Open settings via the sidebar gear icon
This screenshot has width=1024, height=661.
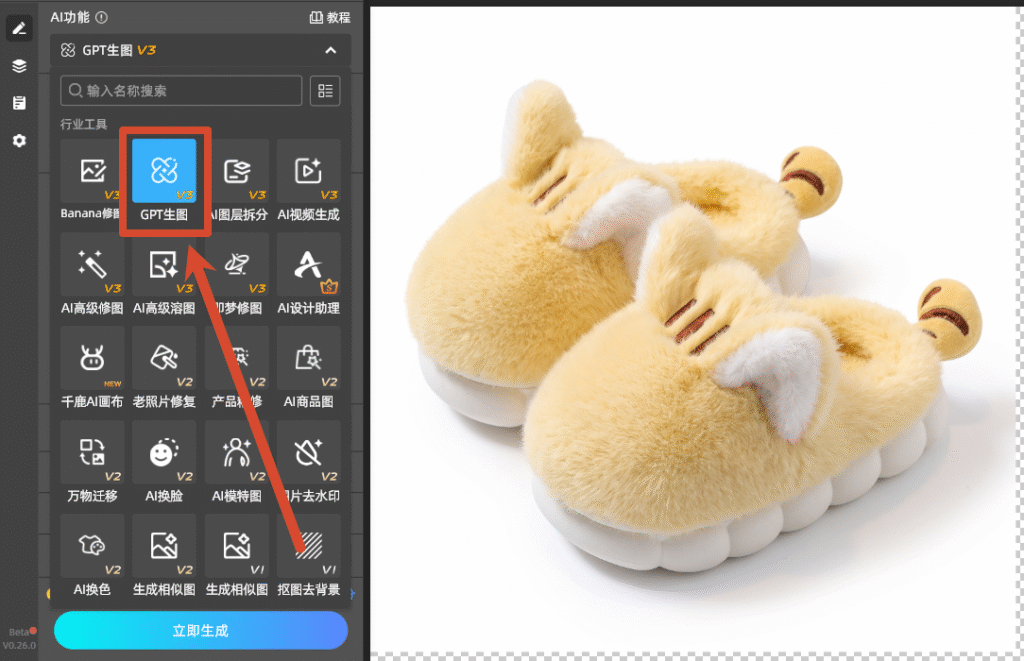19,140
